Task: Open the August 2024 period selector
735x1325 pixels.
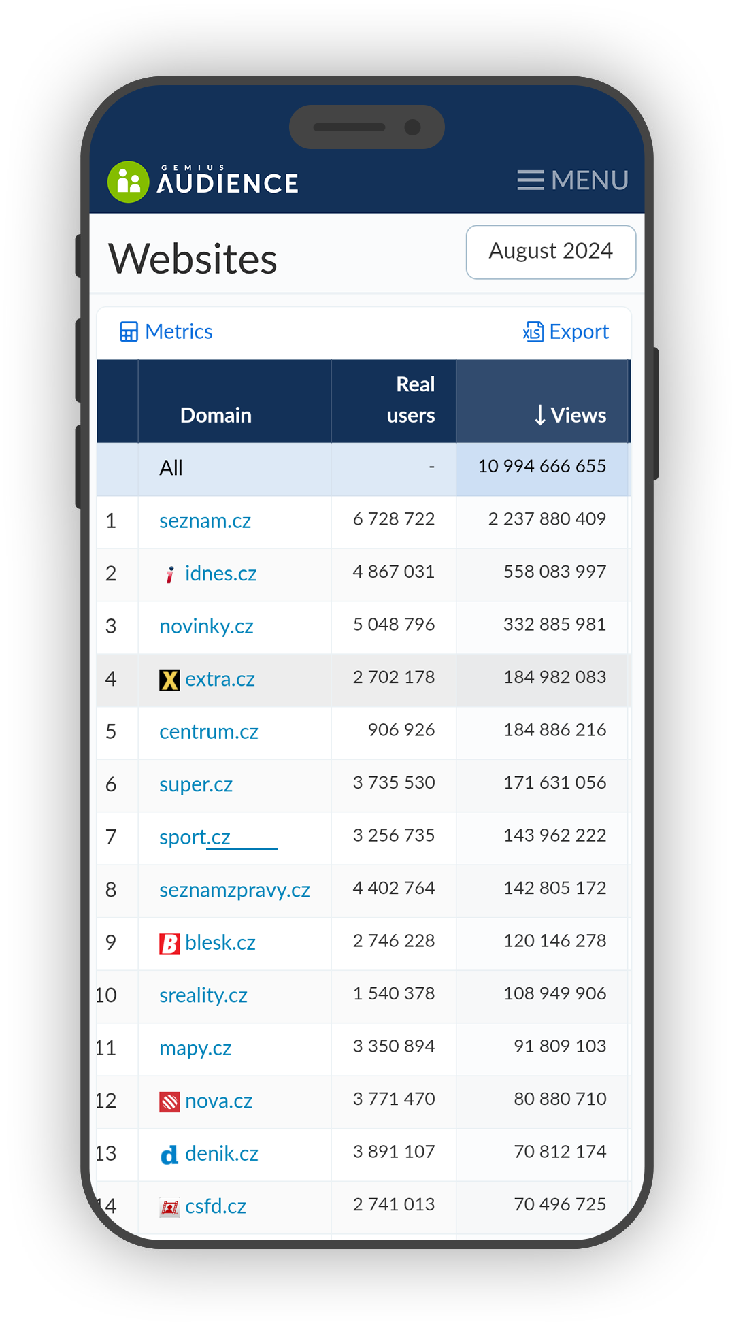Action: point(551,252)
